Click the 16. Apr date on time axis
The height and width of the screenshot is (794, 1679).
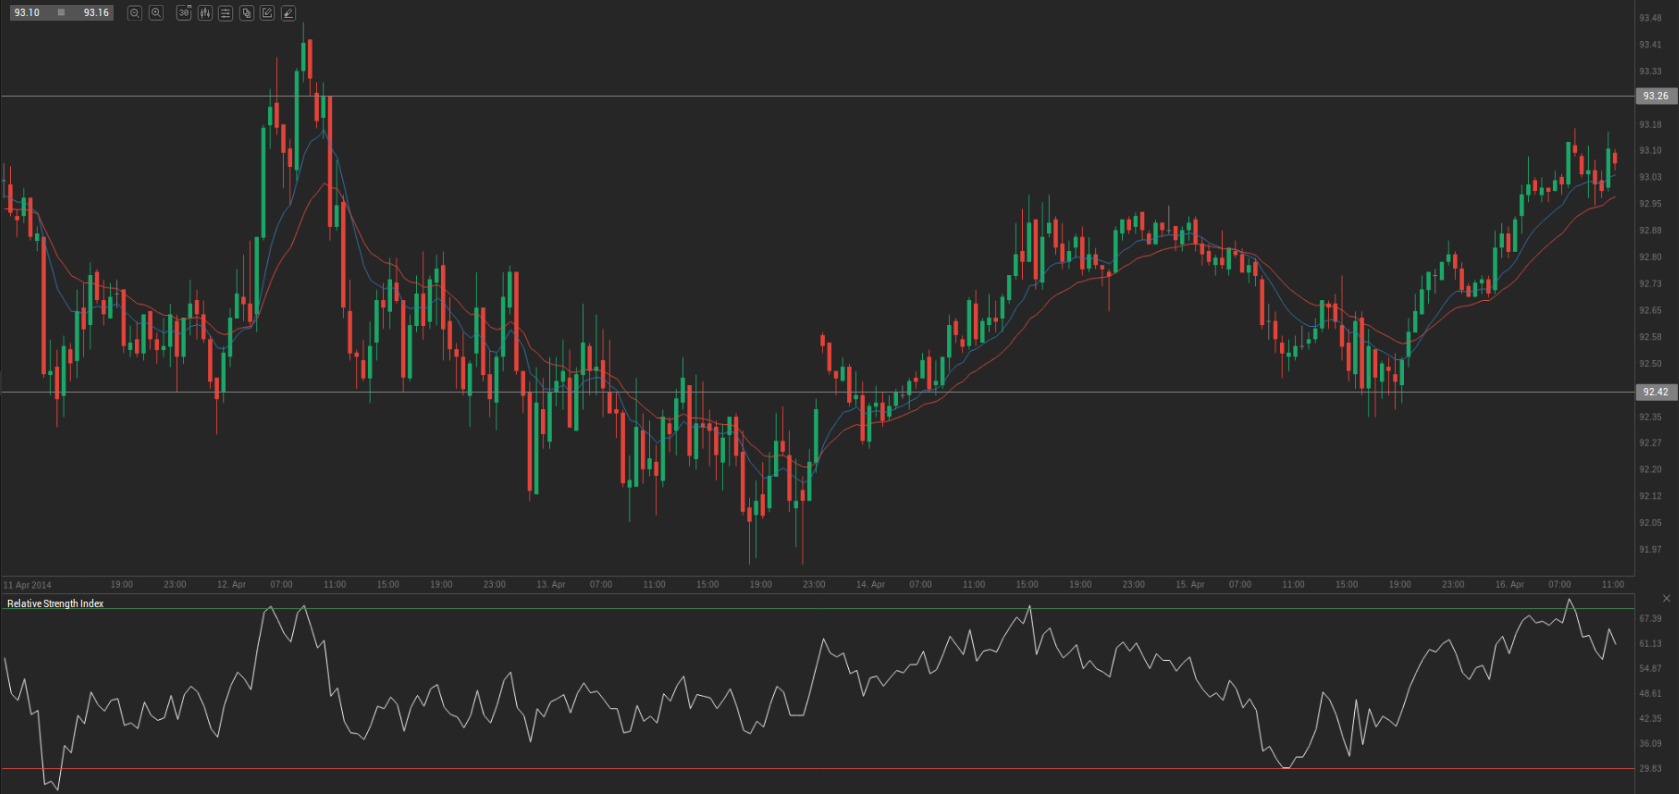[1509, 584]
